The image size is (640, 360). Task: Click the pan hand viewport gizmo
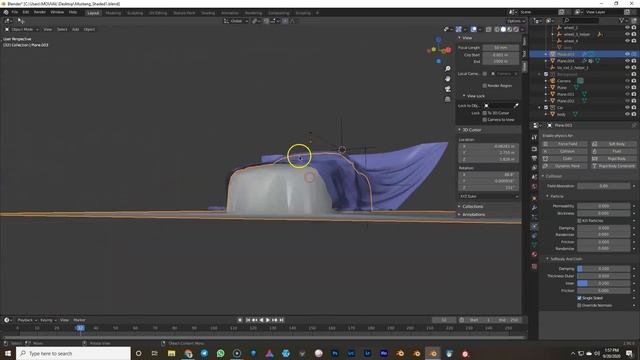pos(448,78)
